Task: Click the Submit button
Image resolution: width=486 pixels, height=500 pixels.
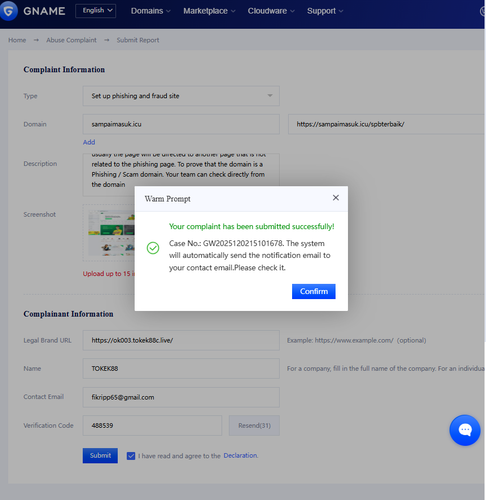Action: 100,456
